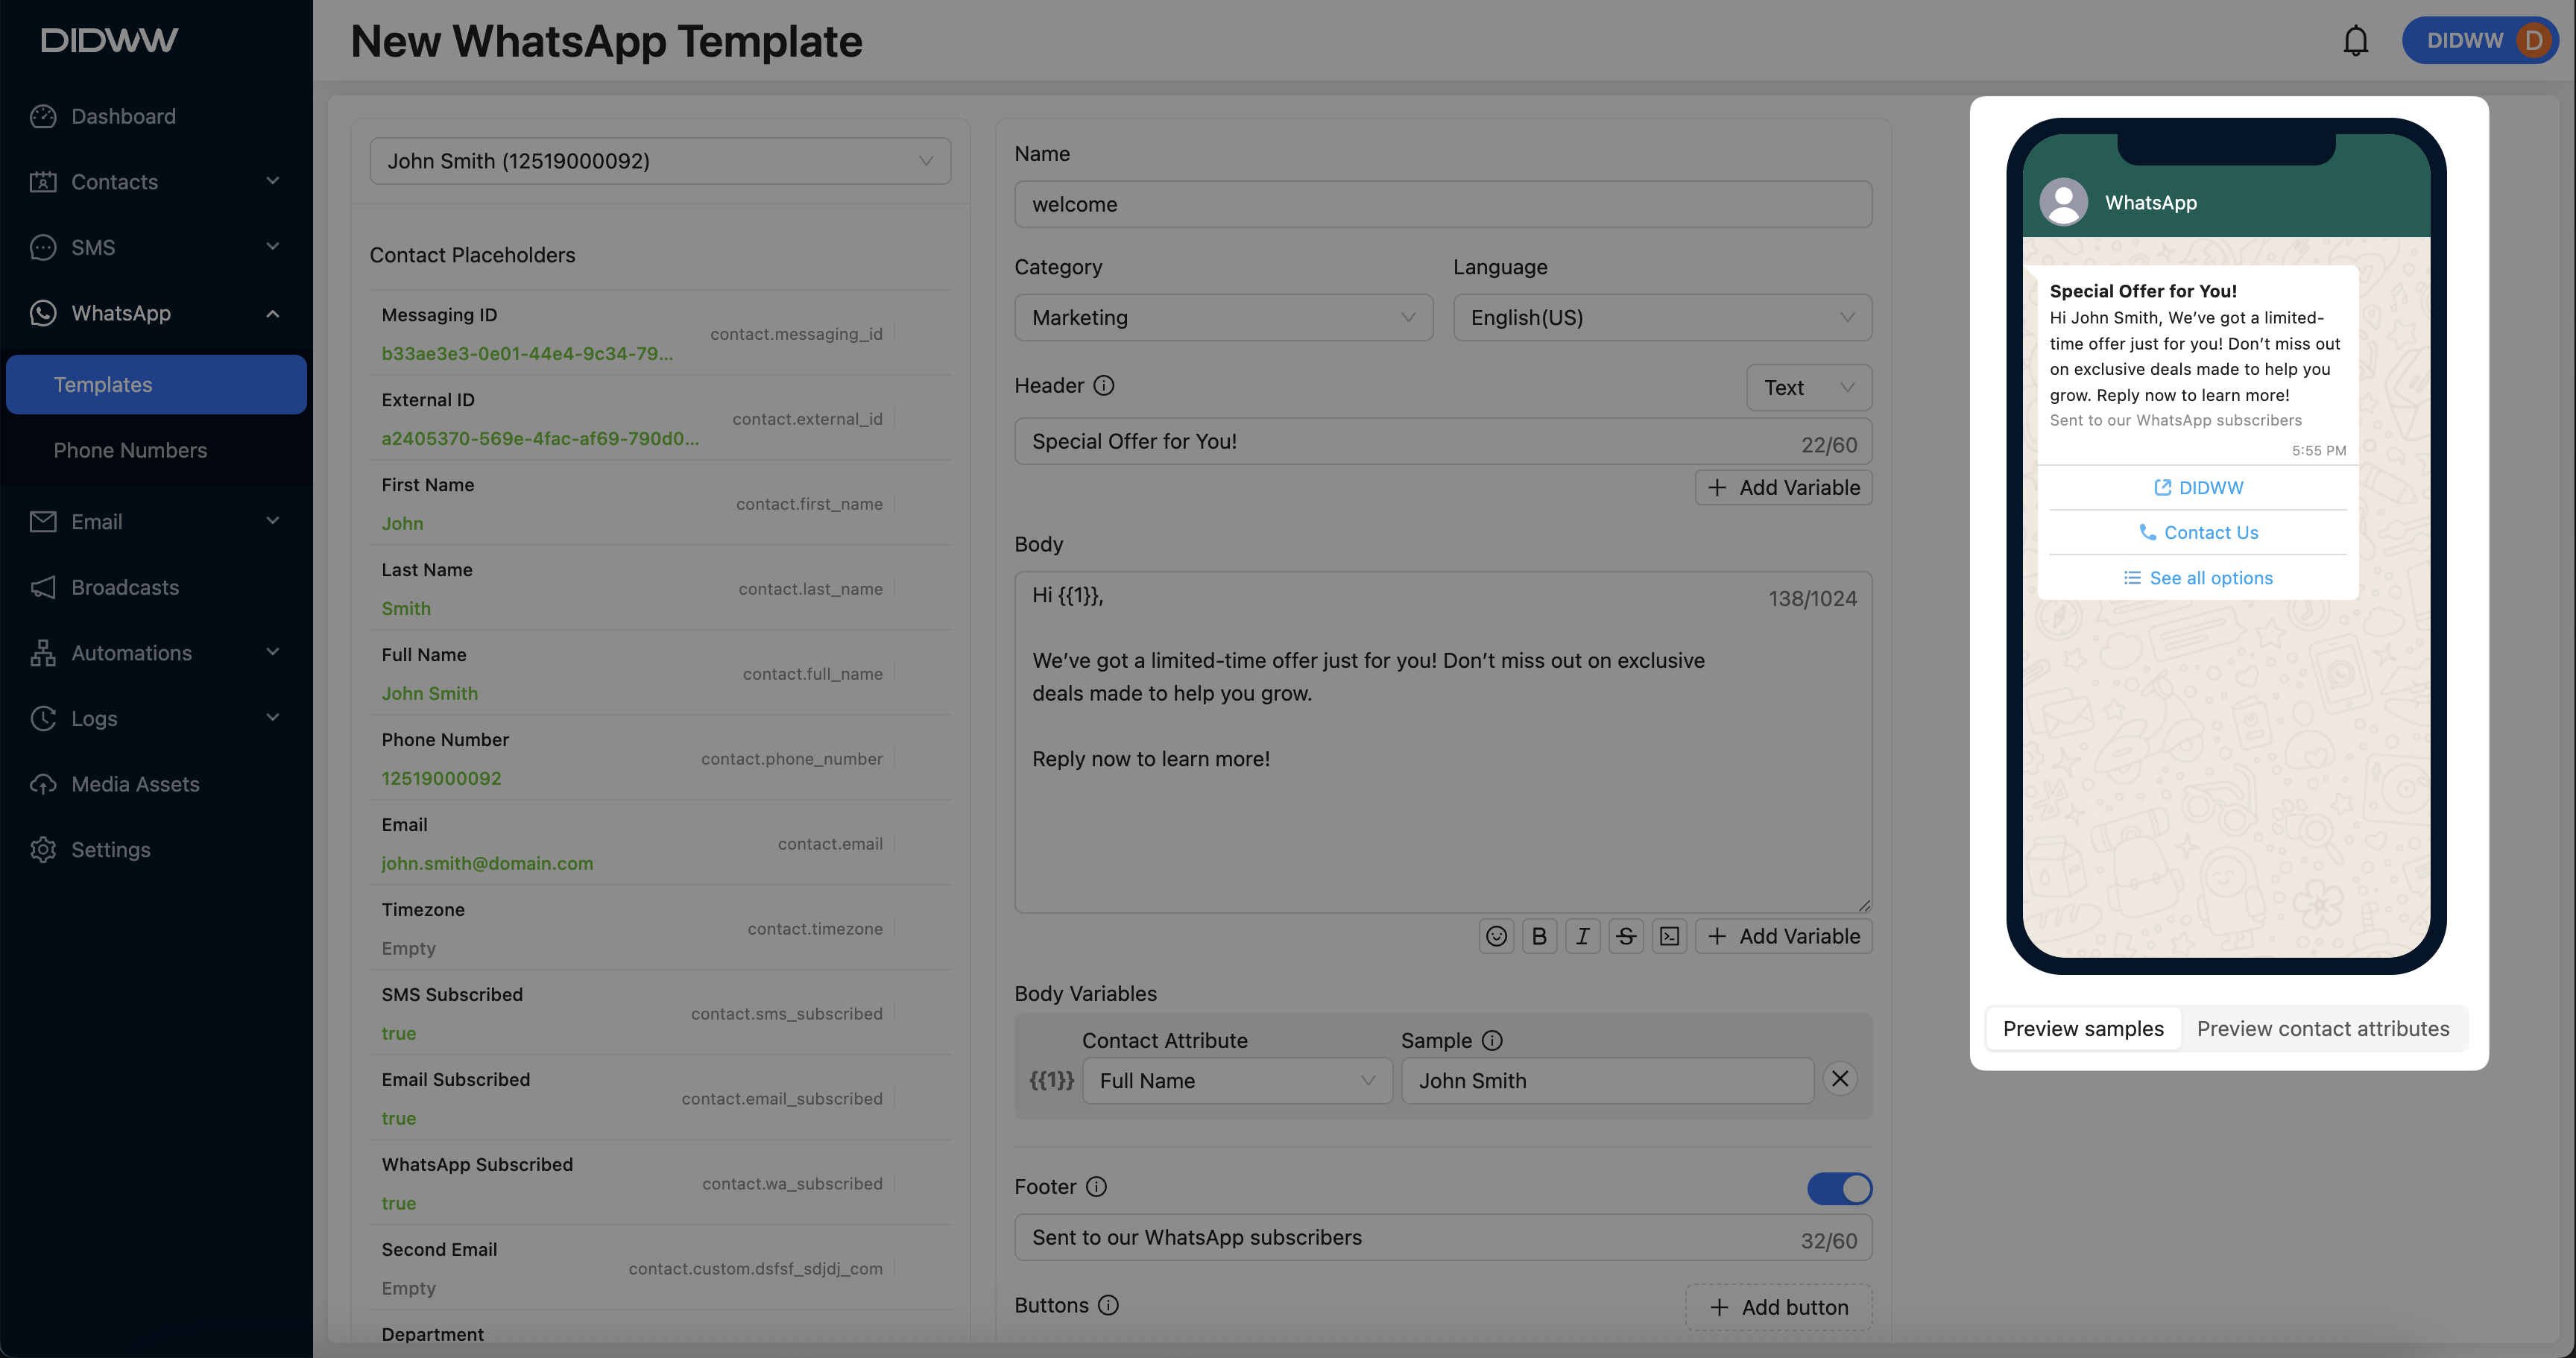Viewport: 2576px width, 1358px height.
Task: Open the Contact Attribute Full Name dropdown
Action: click(x=1237, y=1081)
